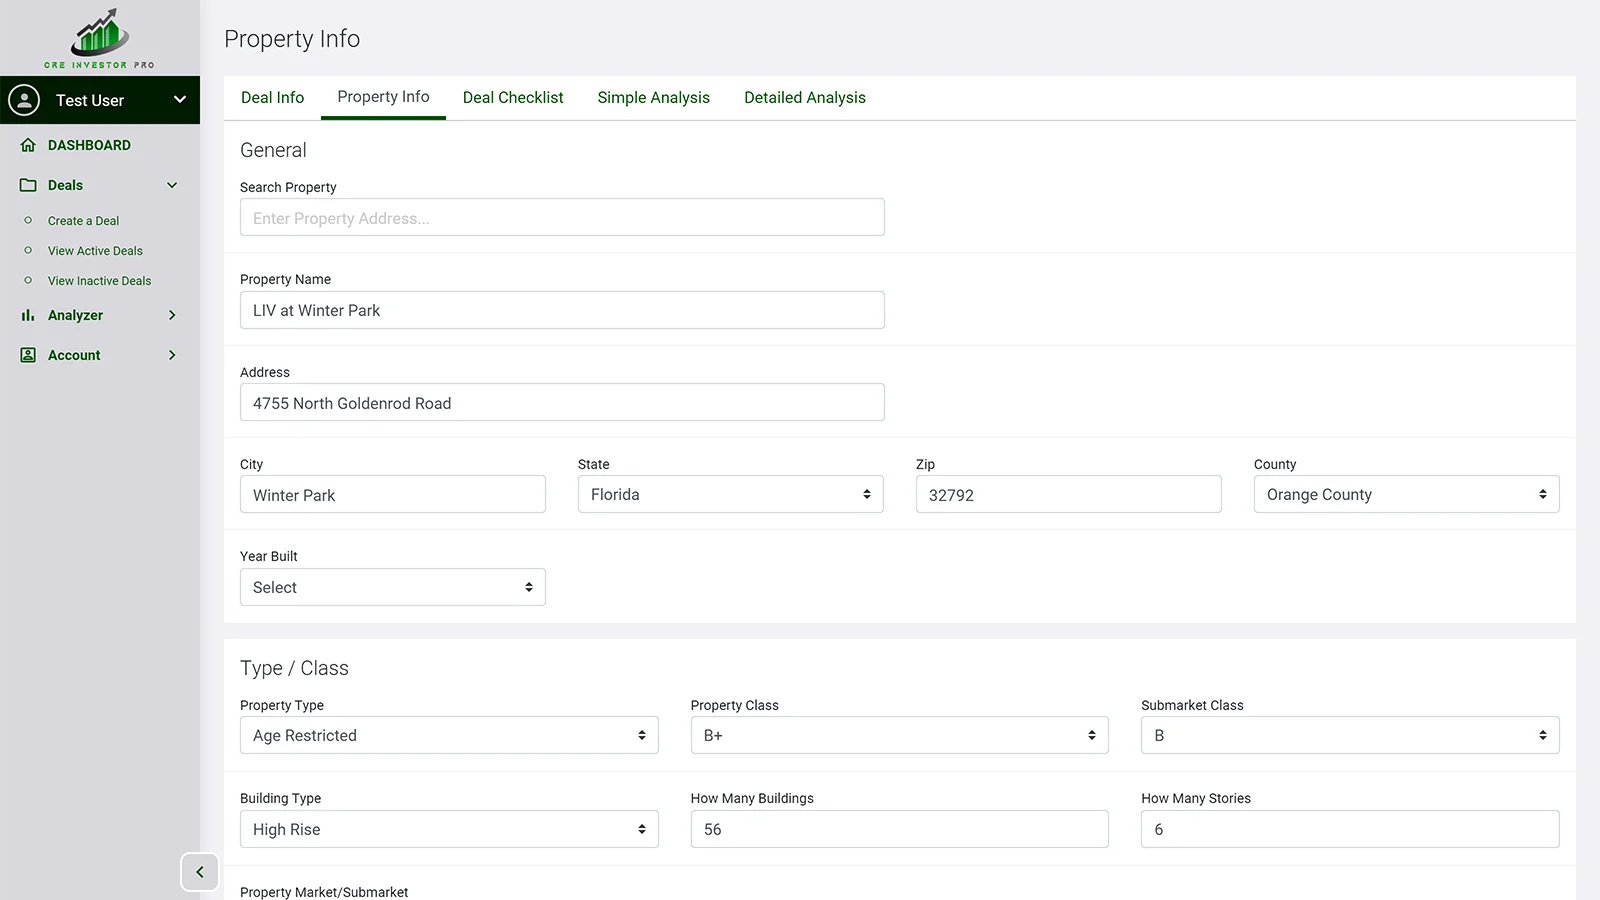Click the How Many Buildings field
1600x900 pixels.
(900, 829)
